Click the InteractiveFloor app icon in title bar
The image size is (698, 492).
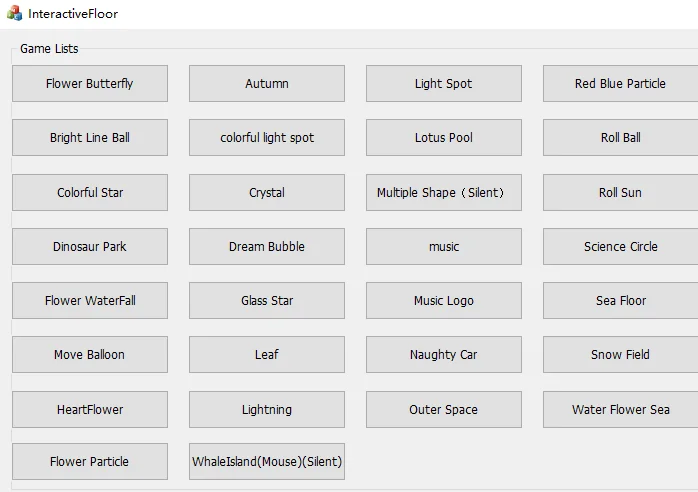[x=14, y=14]
